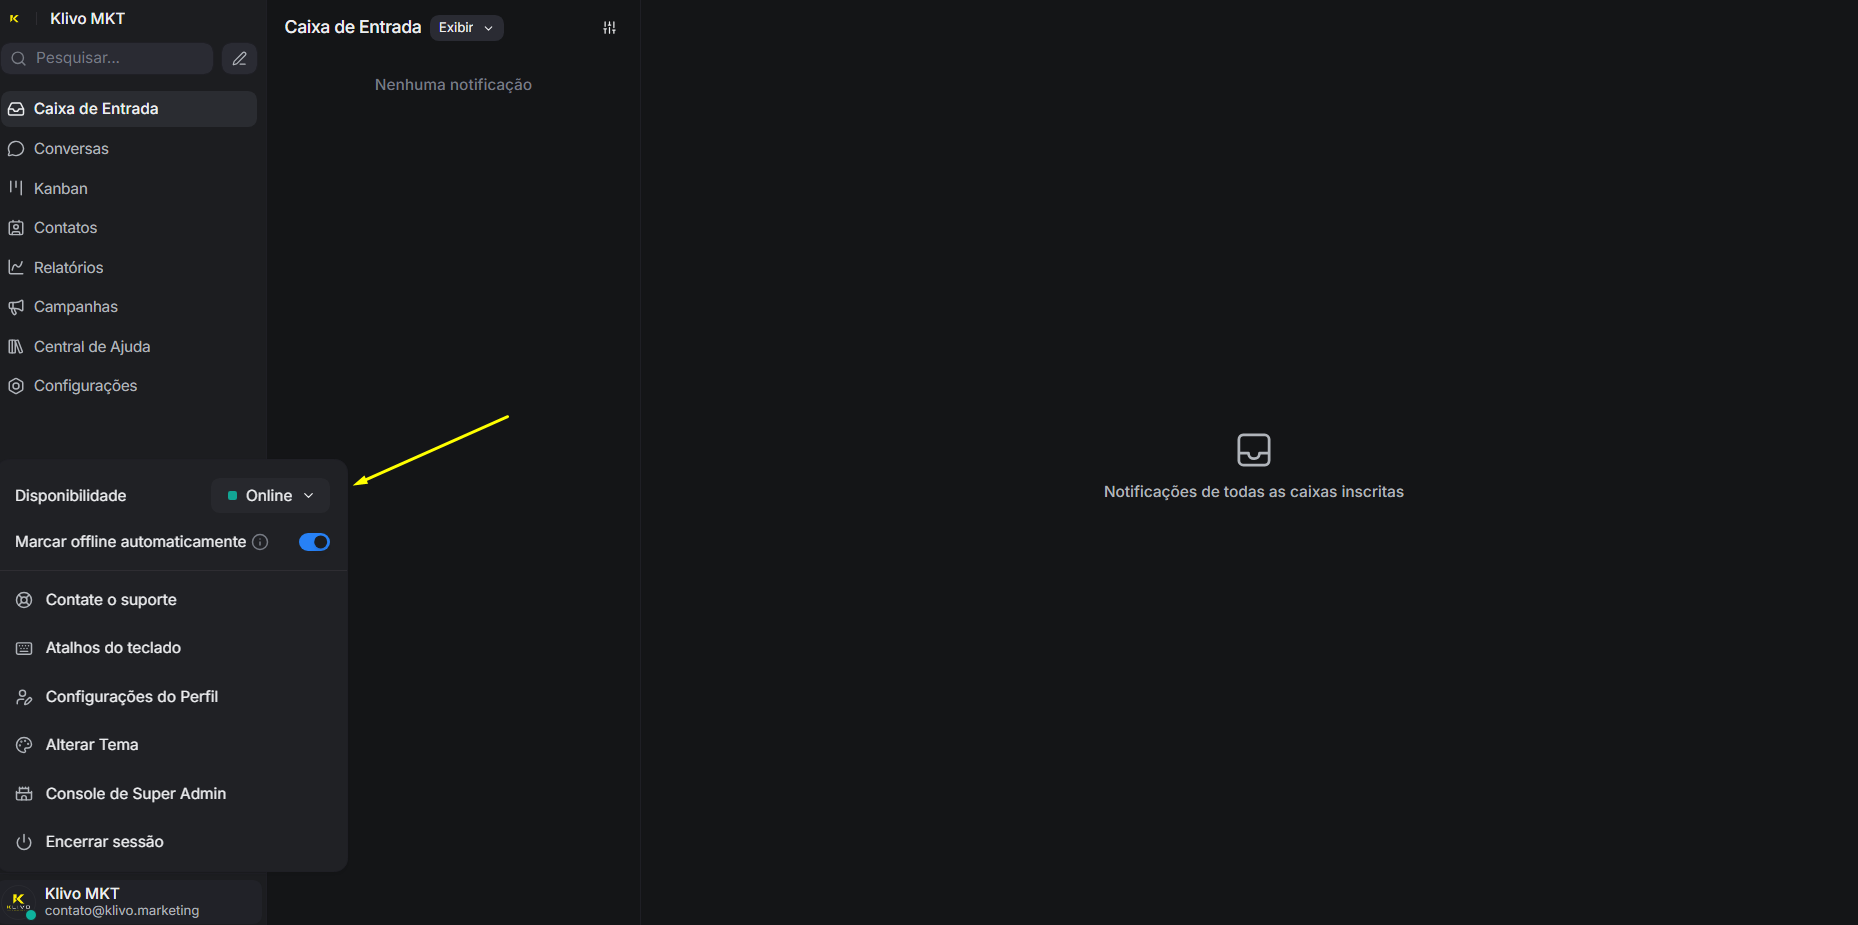Click Notificações de todas as caixas inscritas text
Screen dimensions: 1858x925
pyautogui.click(x=1254, y=492)
